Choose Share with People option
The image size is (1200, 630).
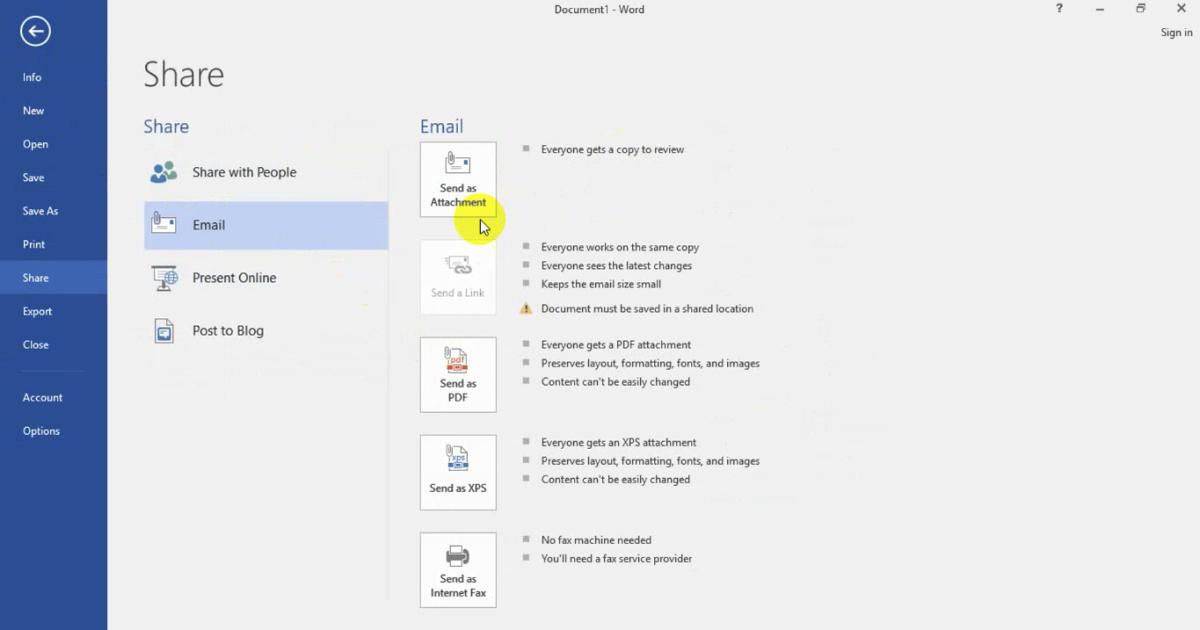pyautogui.click(x=266, y=172)
